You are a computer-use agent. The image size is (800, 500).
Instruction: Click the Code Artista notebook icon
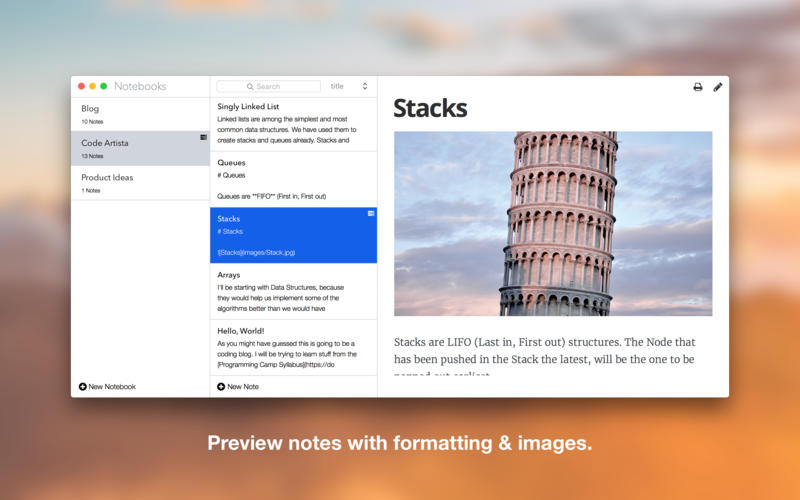(203, 137)
